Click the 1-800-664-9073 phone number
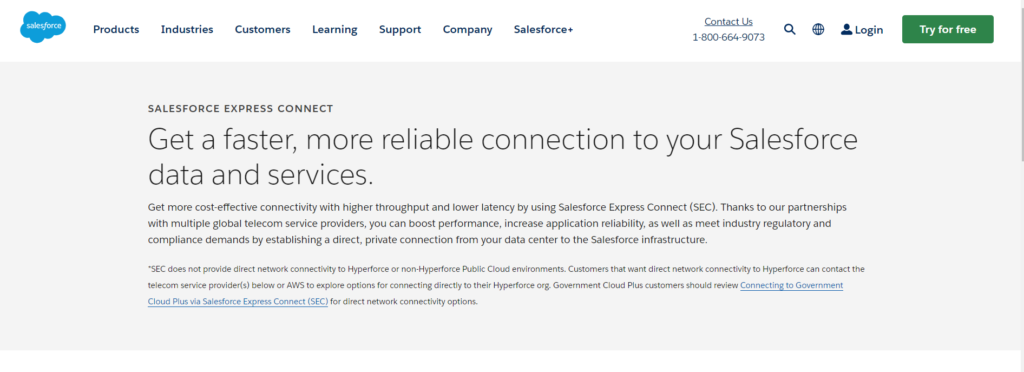Image resolution: width=1024 pixels, height=372 pixels. pyautogui.click(x=728, y=37)
